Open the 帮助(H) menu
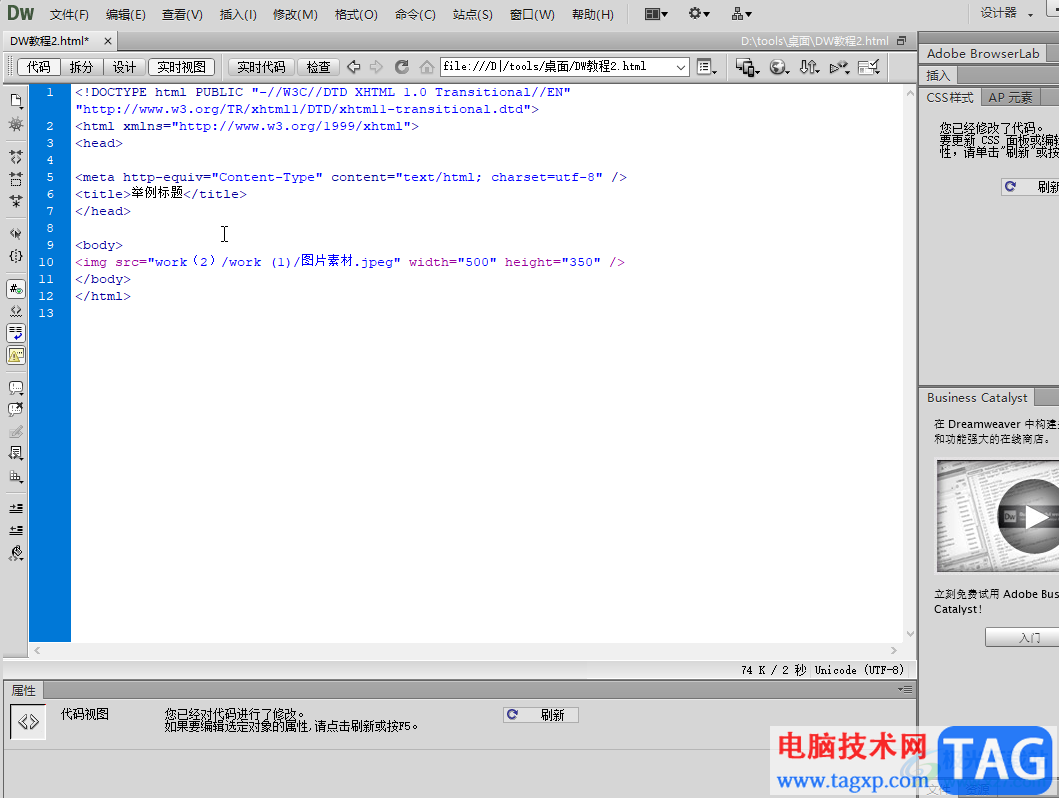This screenshot has height=798, width=1059. pyautogui.click(x=593, y=14)
